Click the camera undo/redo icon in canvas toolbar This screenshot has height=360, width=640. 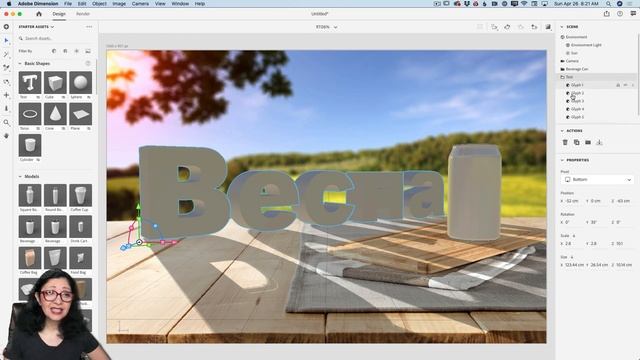507,27
